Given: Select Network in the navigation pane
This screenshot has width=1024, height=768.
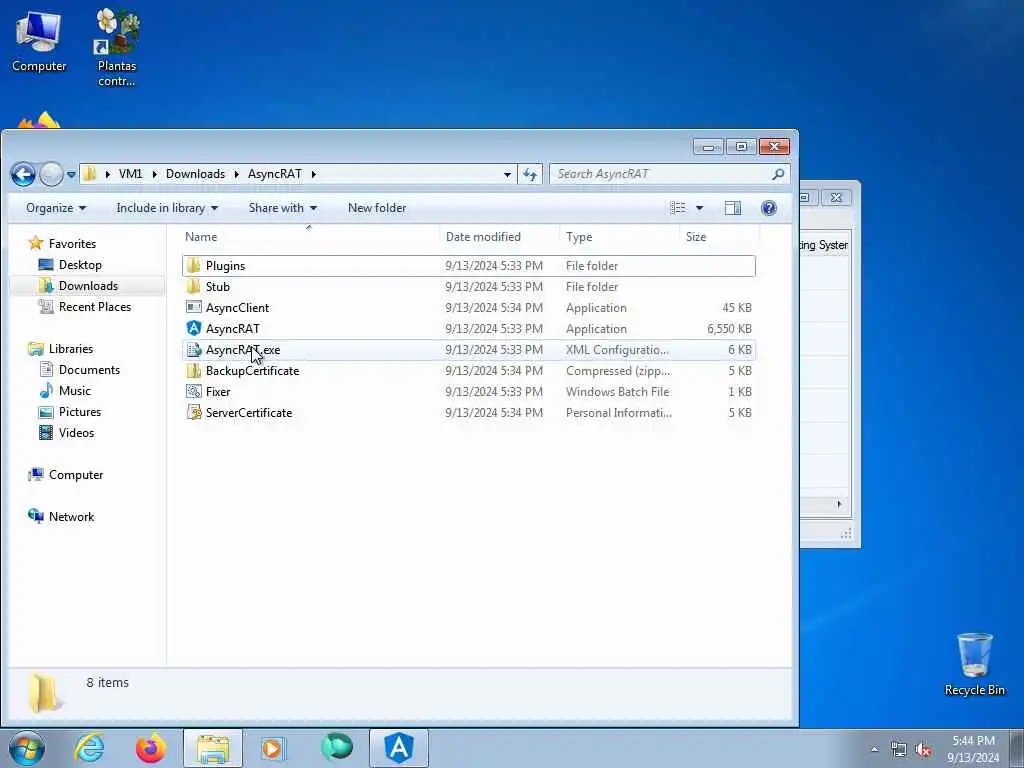Looking at the screenshot, I should pyautogui.click(x=71, y=517).
